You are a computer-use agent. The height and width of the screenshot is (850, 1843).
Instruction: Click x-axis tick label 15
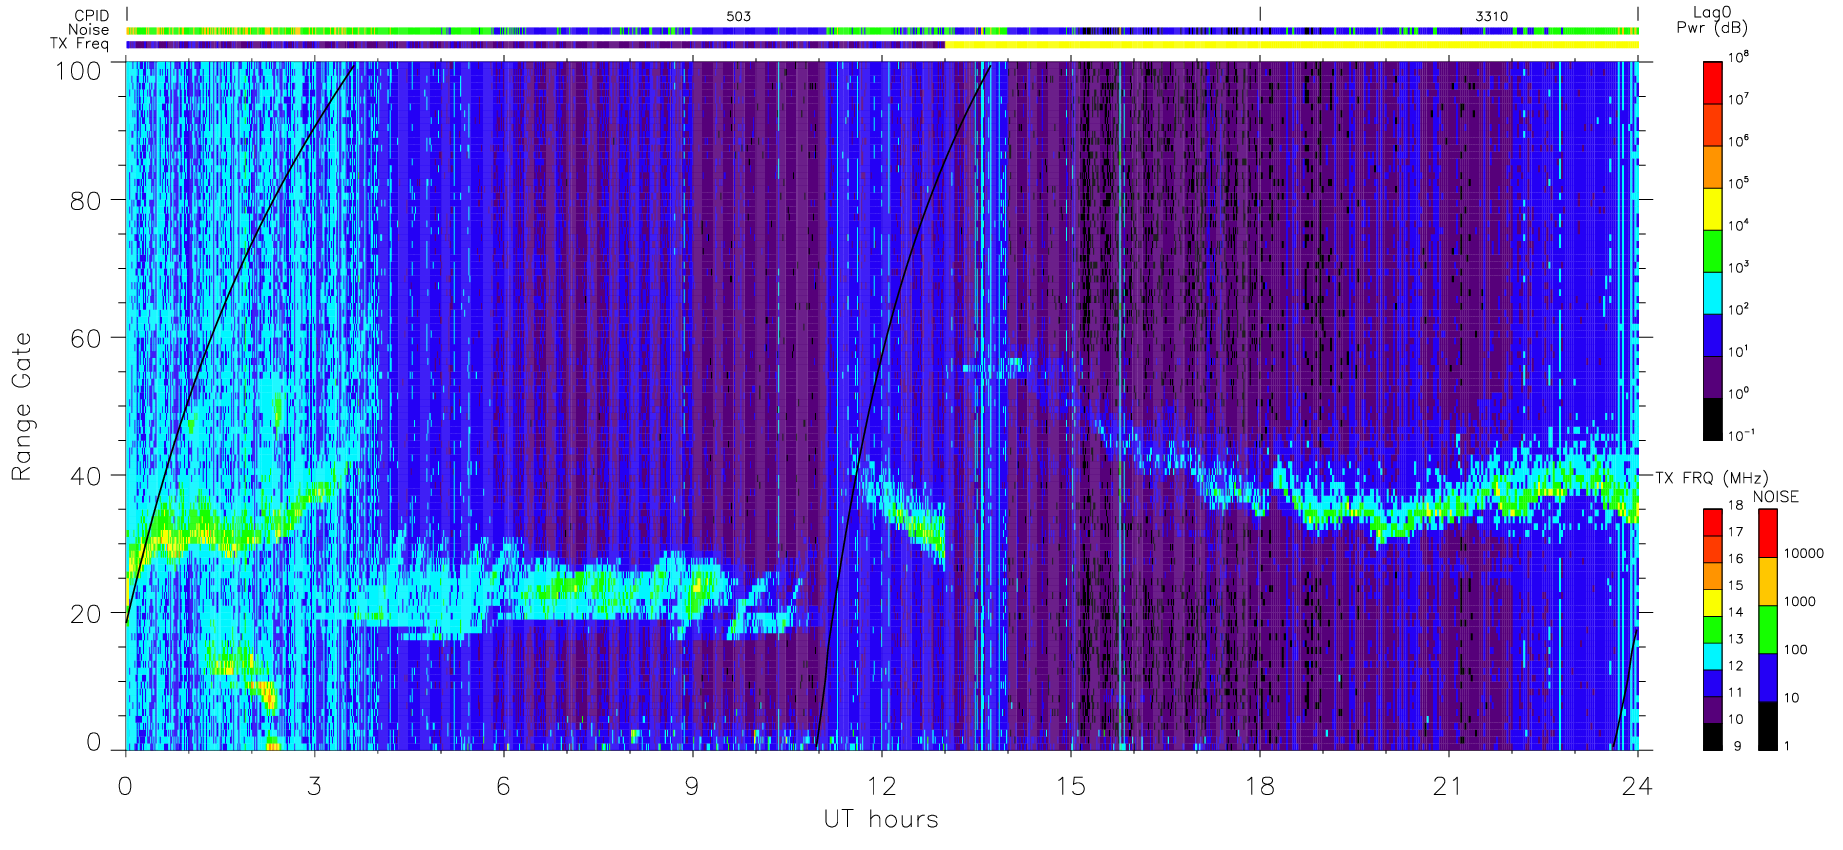click(1070, 786)
